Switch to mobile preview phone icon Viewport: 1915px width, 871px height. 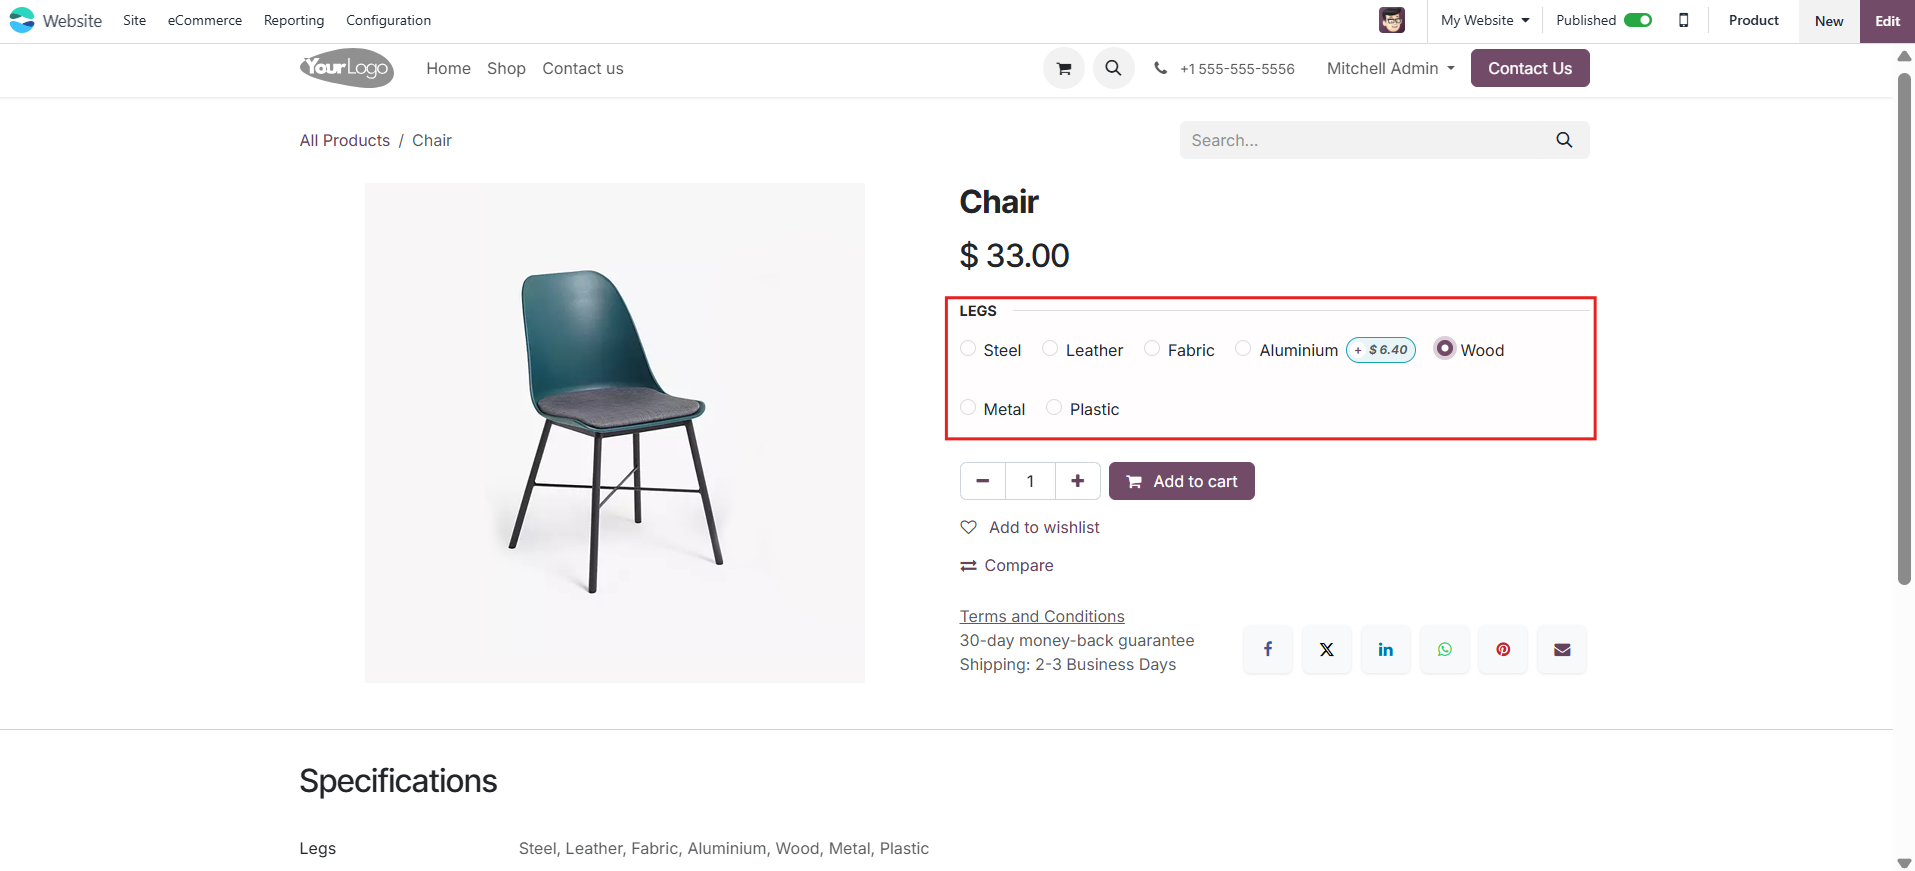tap(1684, 20)
